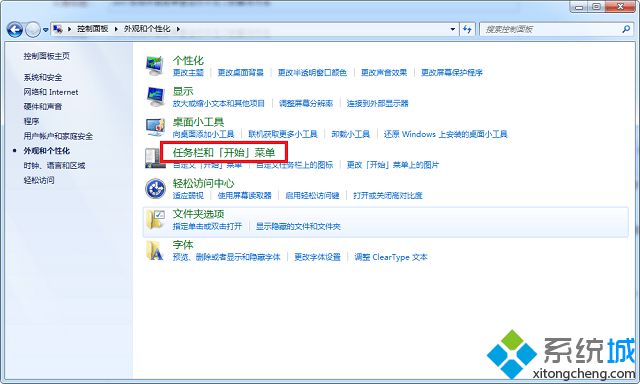The image size is (640, 384).
Task: Select 控制面板 in the breadcrumb path
Action: pyautogui.click(x=93, y=29)
